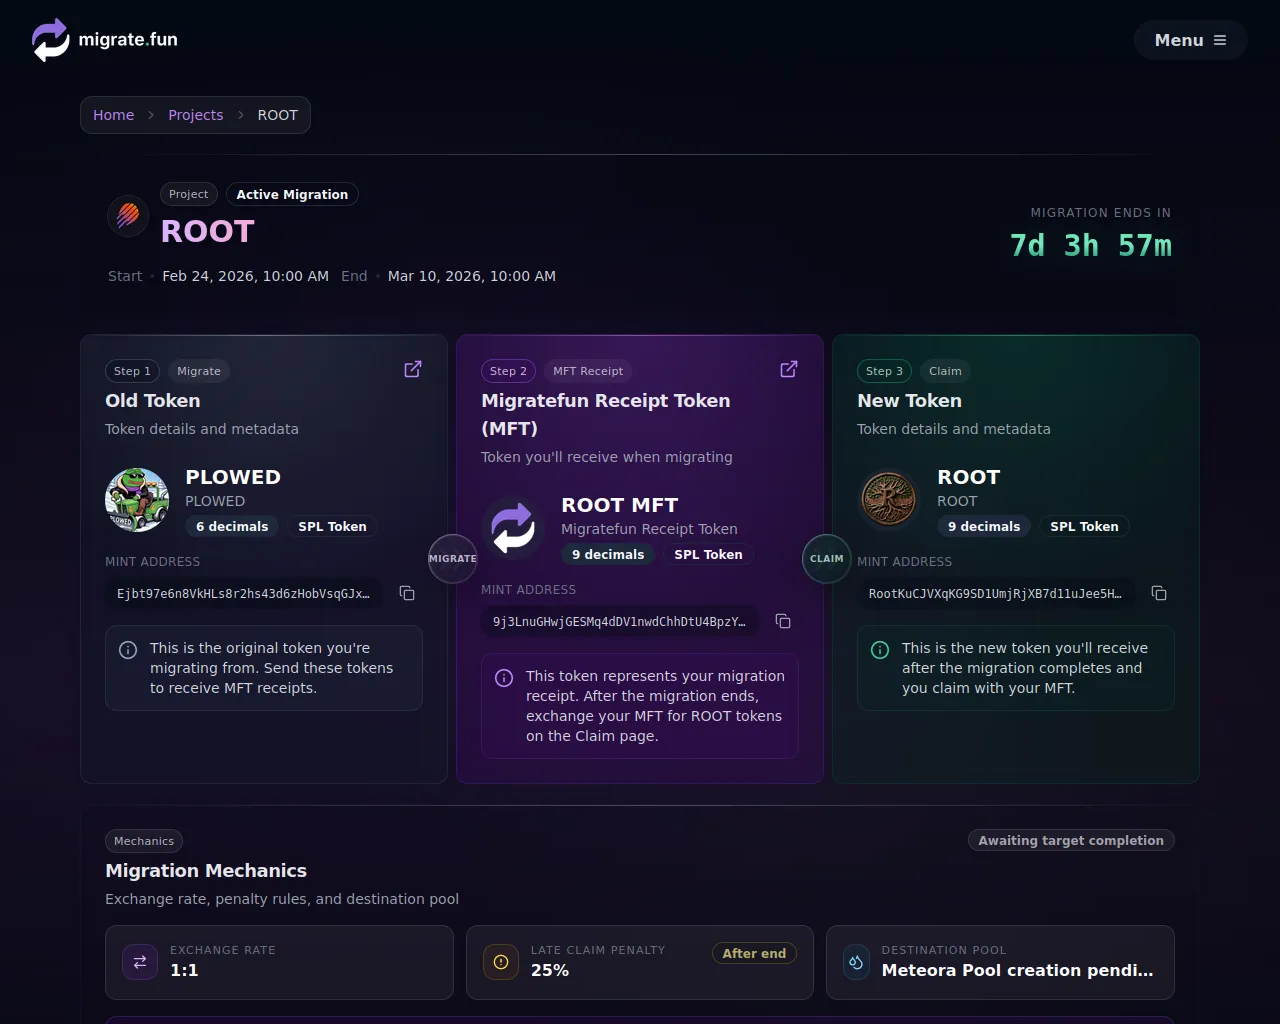Click the Step 1 badge
Image resolution: width=1280 pixels, height=1024 pixels.
[132, 371]
